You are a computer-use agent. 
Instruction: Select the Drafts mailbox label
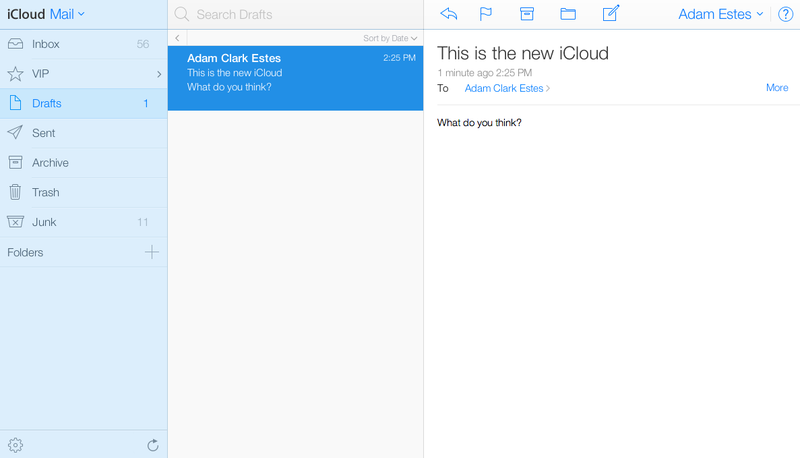[46, 104]
